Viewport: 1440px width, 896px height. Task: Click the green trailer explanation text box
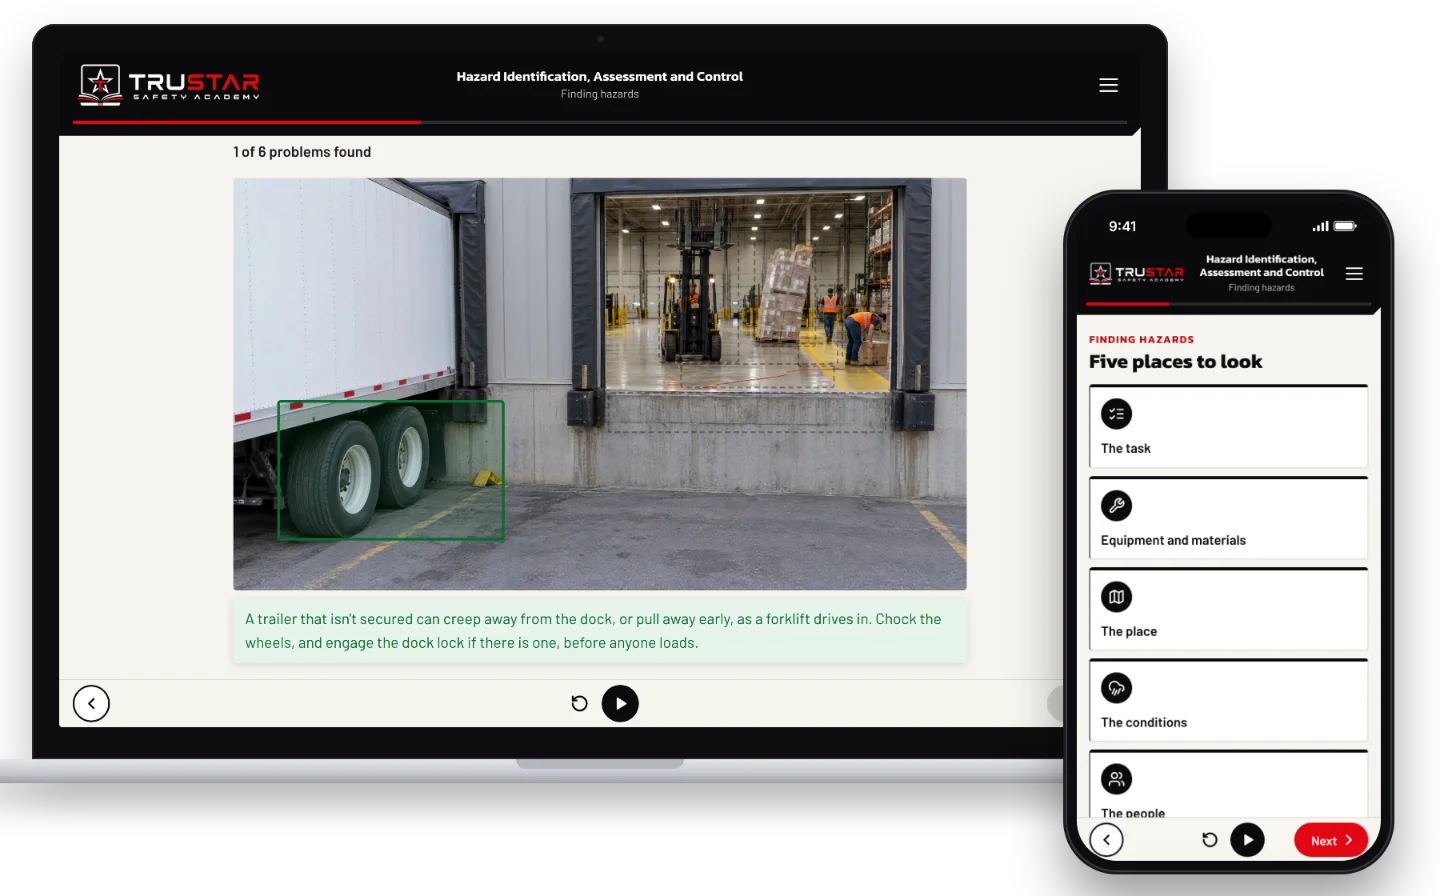tap(600, 631)
